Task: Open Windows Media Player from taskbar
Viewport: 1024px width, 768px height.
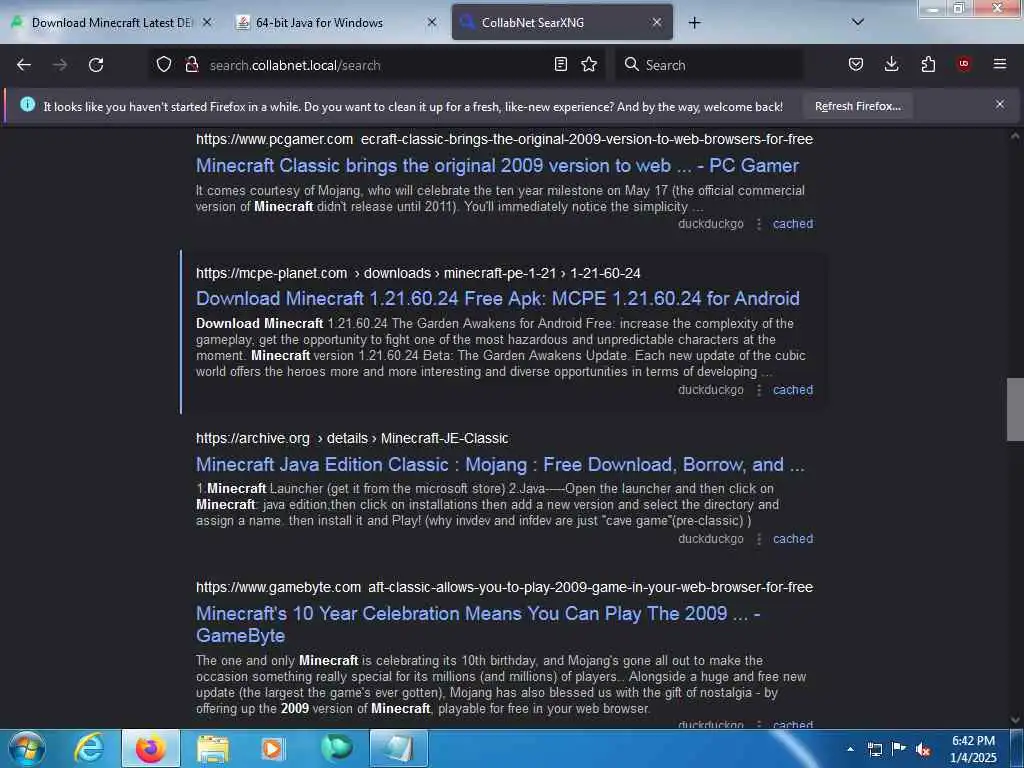Action: pyautogui.click(x=273, y=748)
